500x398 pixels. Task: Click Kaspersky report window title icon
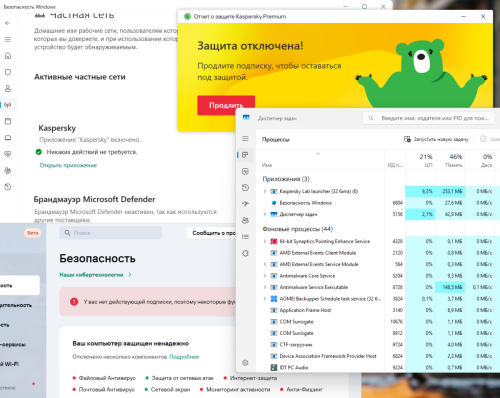pyautogui.click(x=187, y=16)
